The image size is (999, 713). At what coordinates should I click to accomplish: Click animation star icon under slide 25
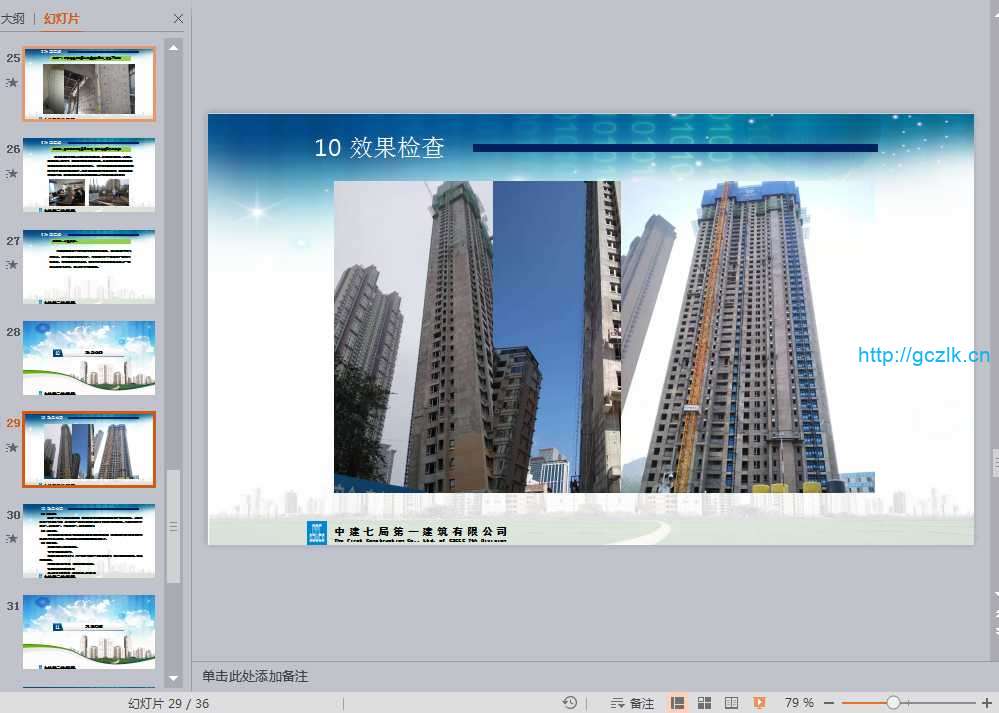click(x=13, y=82)
